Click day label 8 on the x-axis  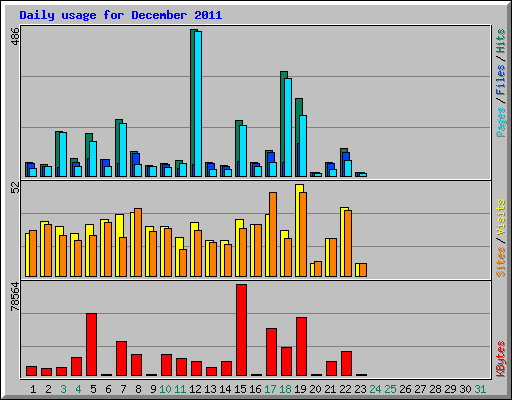tap(138, 389)
